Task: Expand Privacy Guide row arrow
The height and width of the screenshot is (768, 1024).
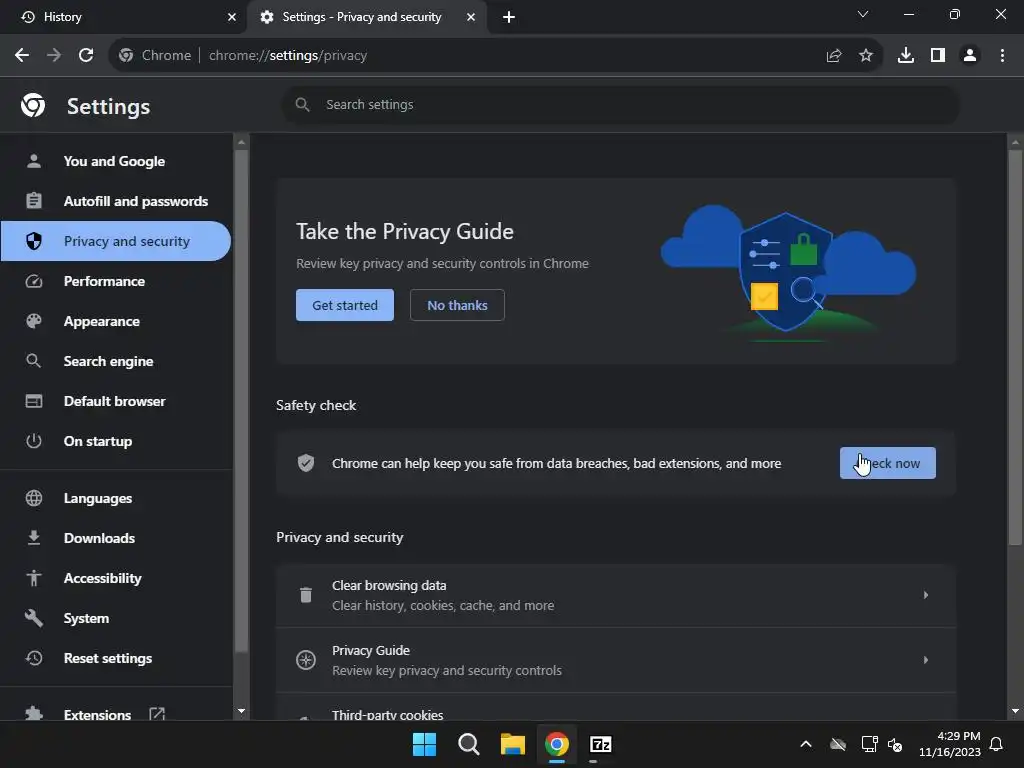Action: [x=925, y=660]
